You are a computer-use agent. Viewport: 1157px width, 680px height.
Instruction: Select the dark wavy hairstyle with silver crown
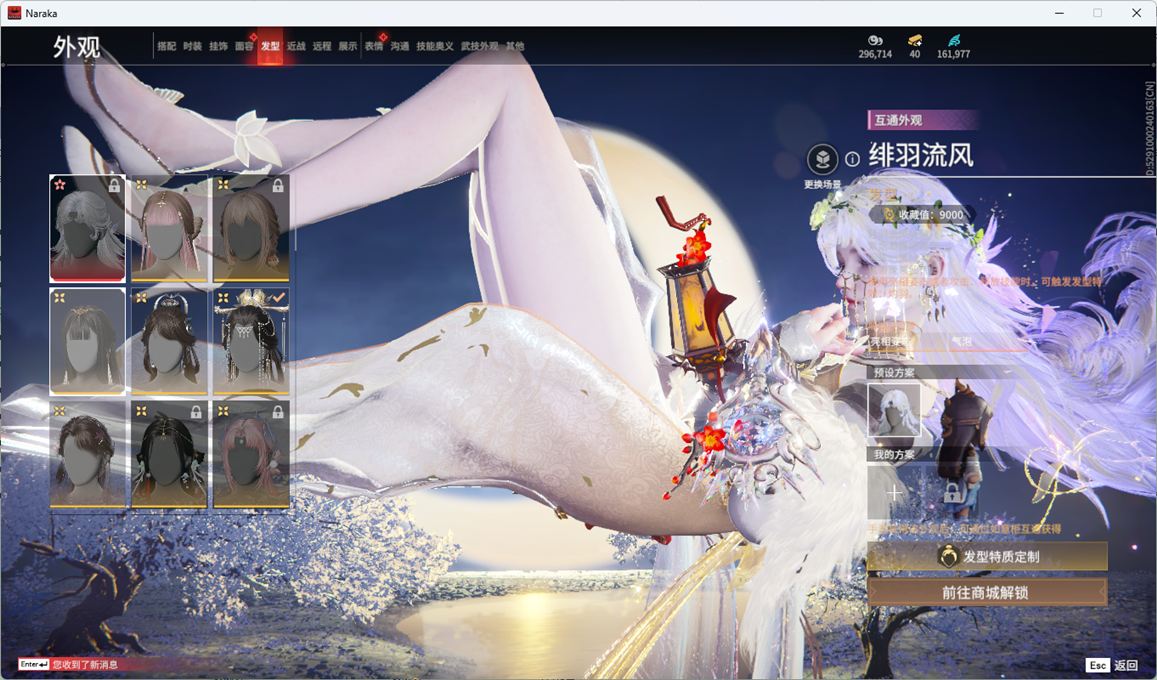169,341
